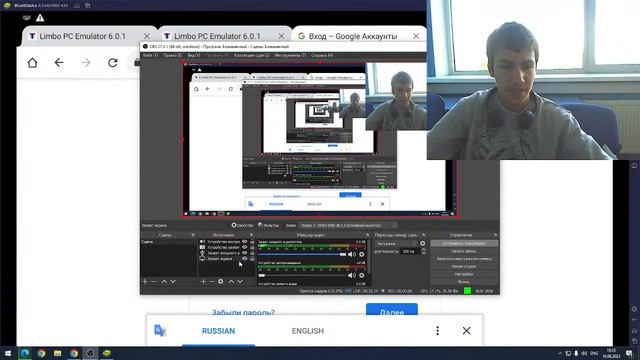640x360 pixels.
Task: Open OBS Настройки from the controls panel
Action: pos(464,274)
